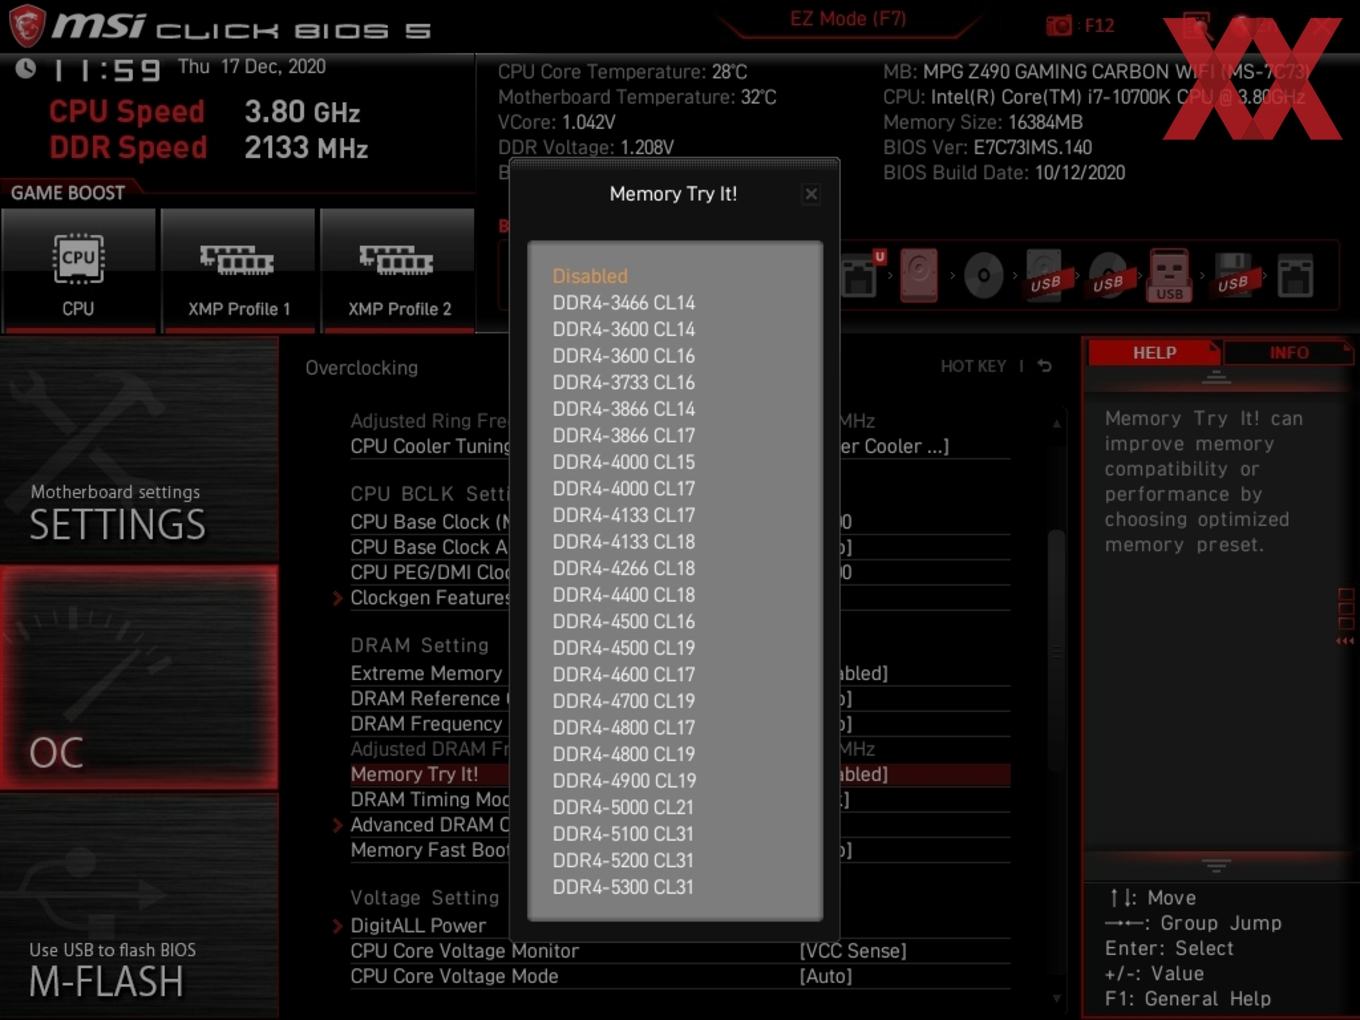Screen dimensions: 1360x1020
Task: Switch to EZ Mode (F7)
Action: (848, 18)
